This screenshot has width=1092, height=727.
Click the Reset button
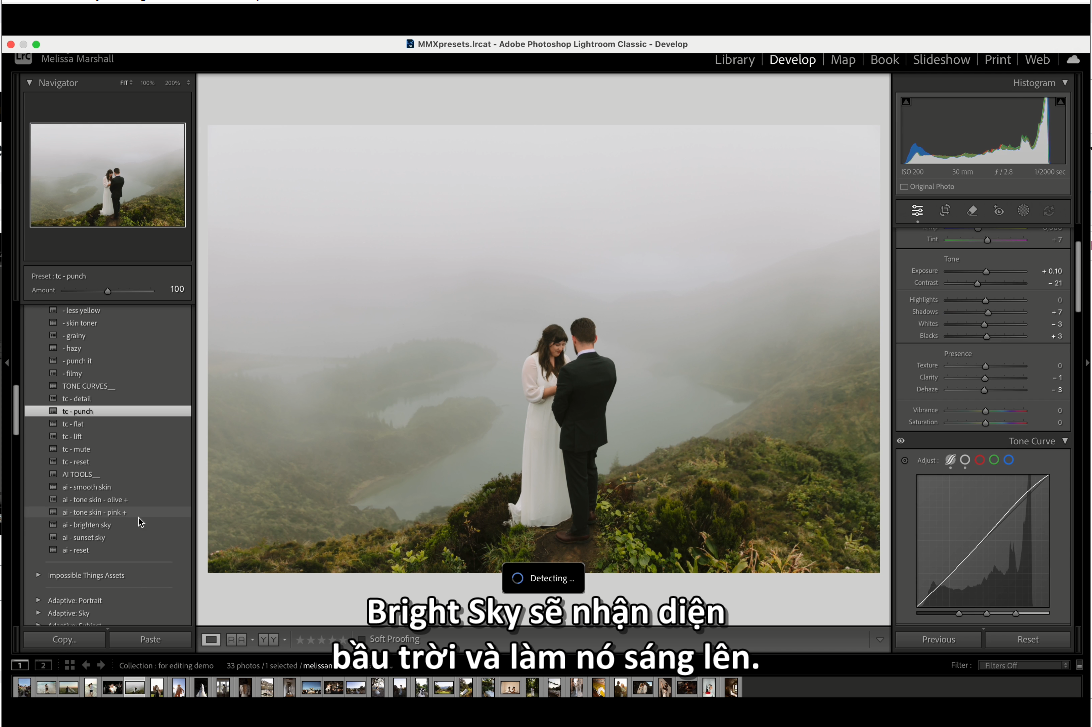pos(1027,639)
